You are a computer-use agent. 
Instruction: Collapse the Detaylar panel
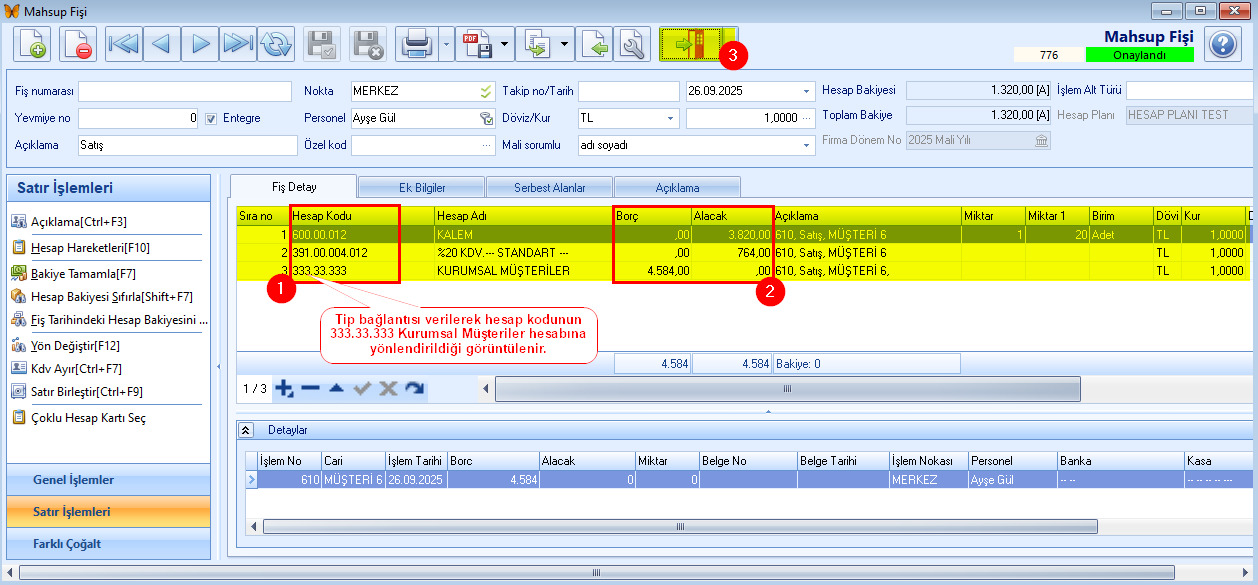coord(246,430)
